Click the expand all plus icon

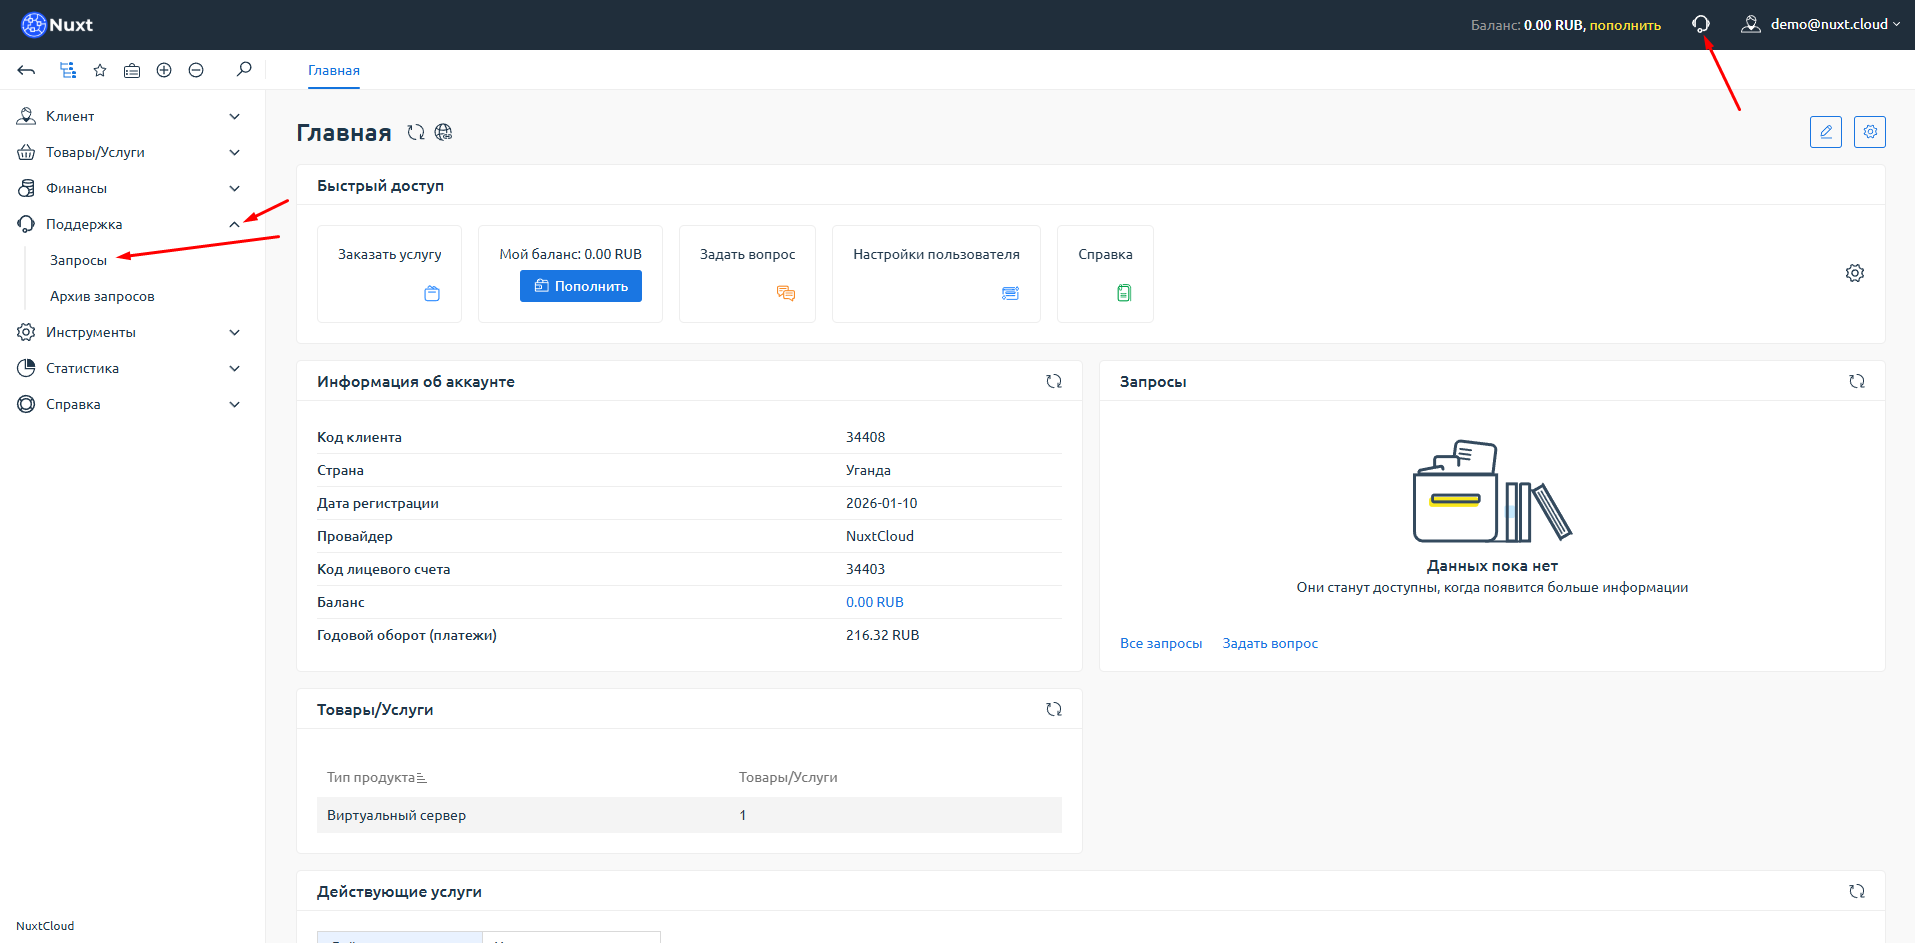tap(164, 70)
